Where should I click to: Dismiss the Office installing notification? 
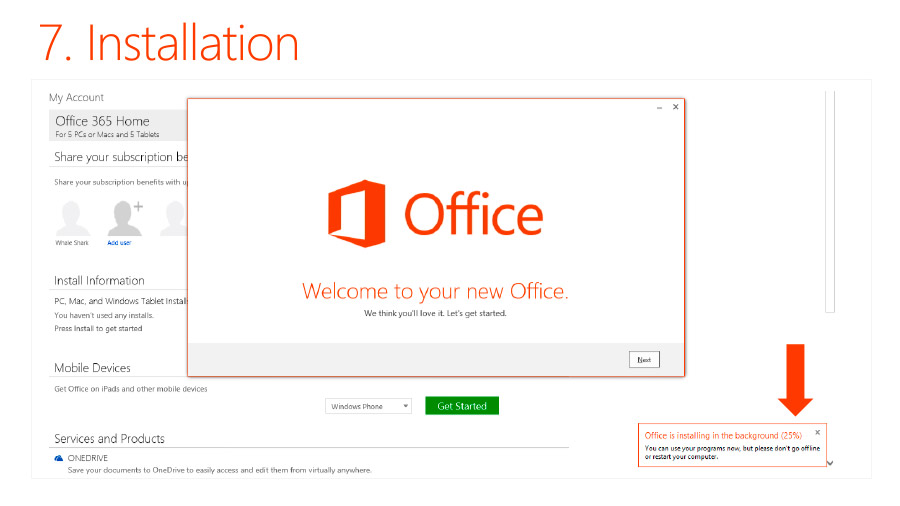[x=817, y=433]
